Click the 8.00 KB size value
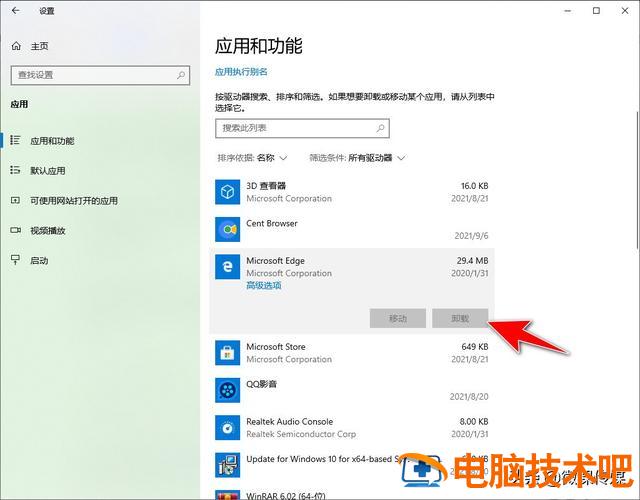 pyautogui.click(x=474, y=421)
